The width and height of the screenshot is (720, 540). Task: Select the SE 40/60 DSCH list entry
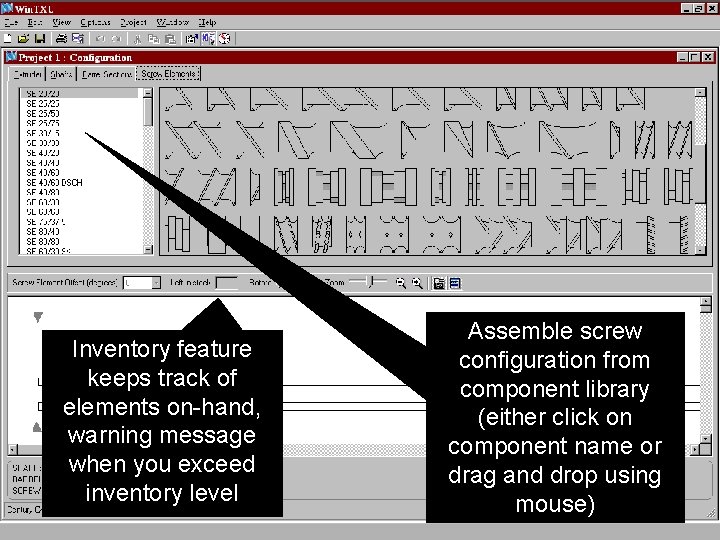point(54,182)
